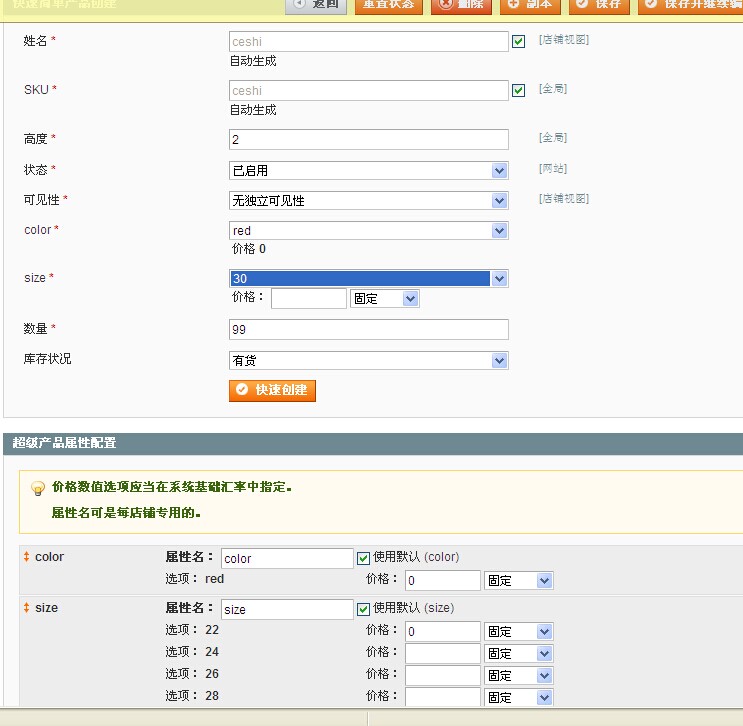Image resolution: width=743 pixels, height=726 pixels.
Task: Click the 保存 (Save) button icon
Action: 583,5
